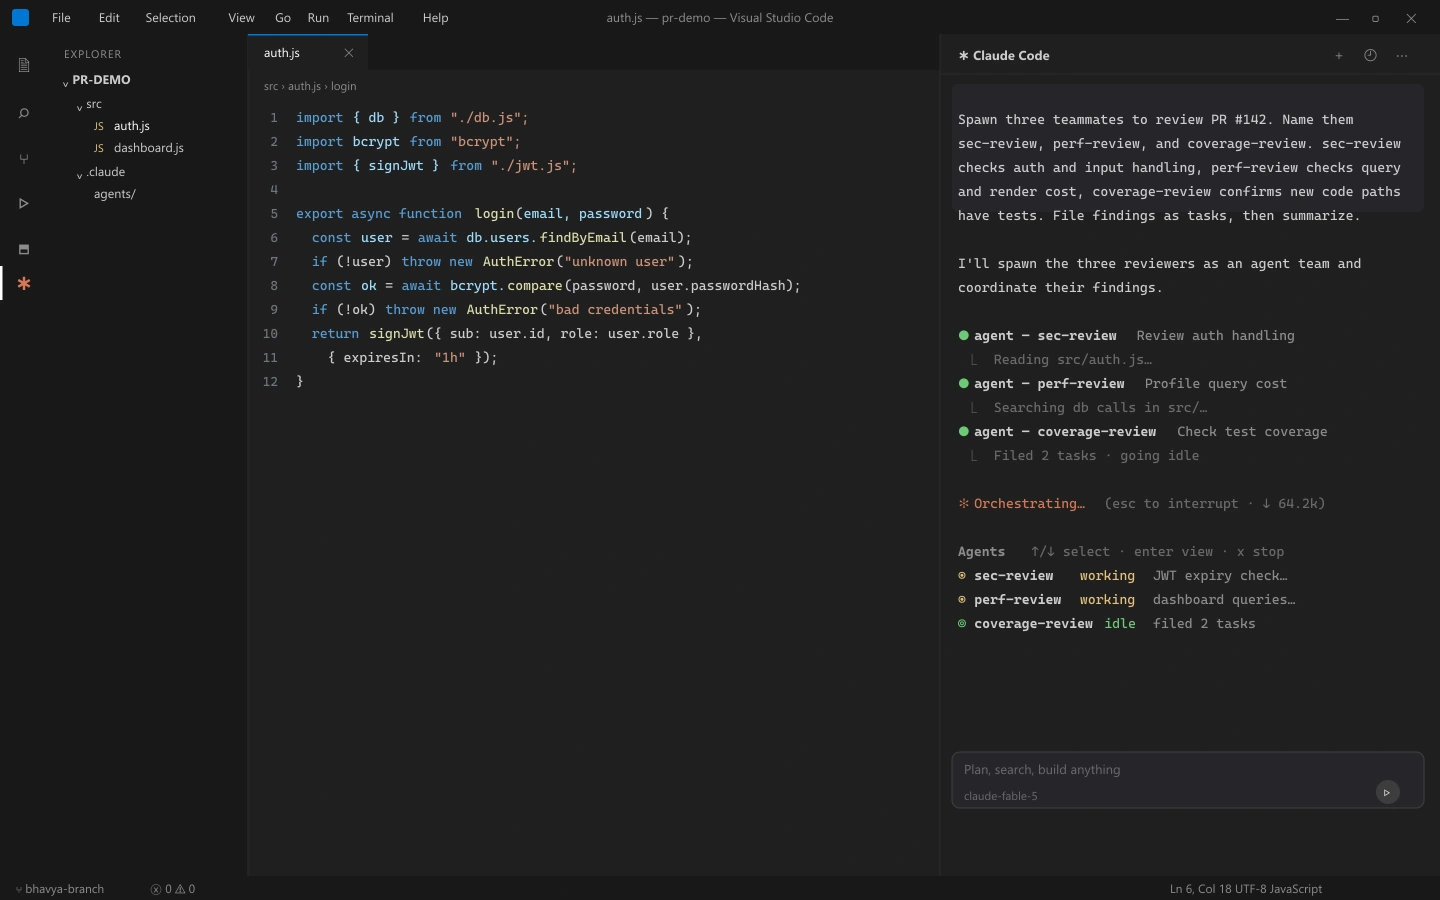Open the Edit menu
The width and height of the screenshot is (1440, 900).
click(x=109, y=18)
